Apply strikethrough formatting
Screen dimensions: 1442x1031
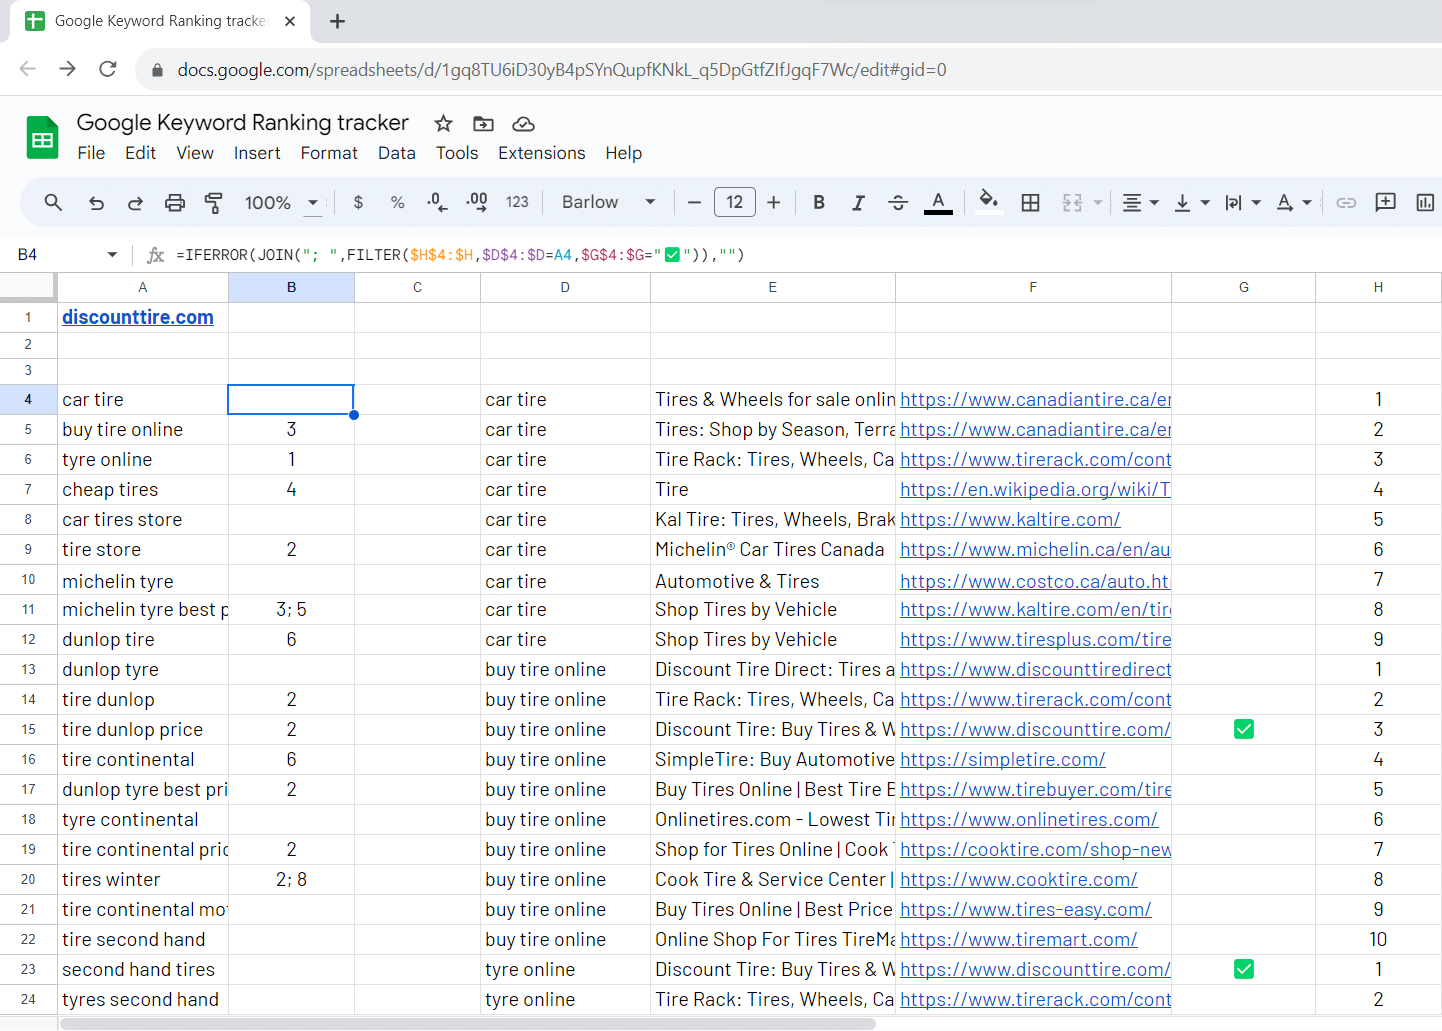[x=897, y=203]
